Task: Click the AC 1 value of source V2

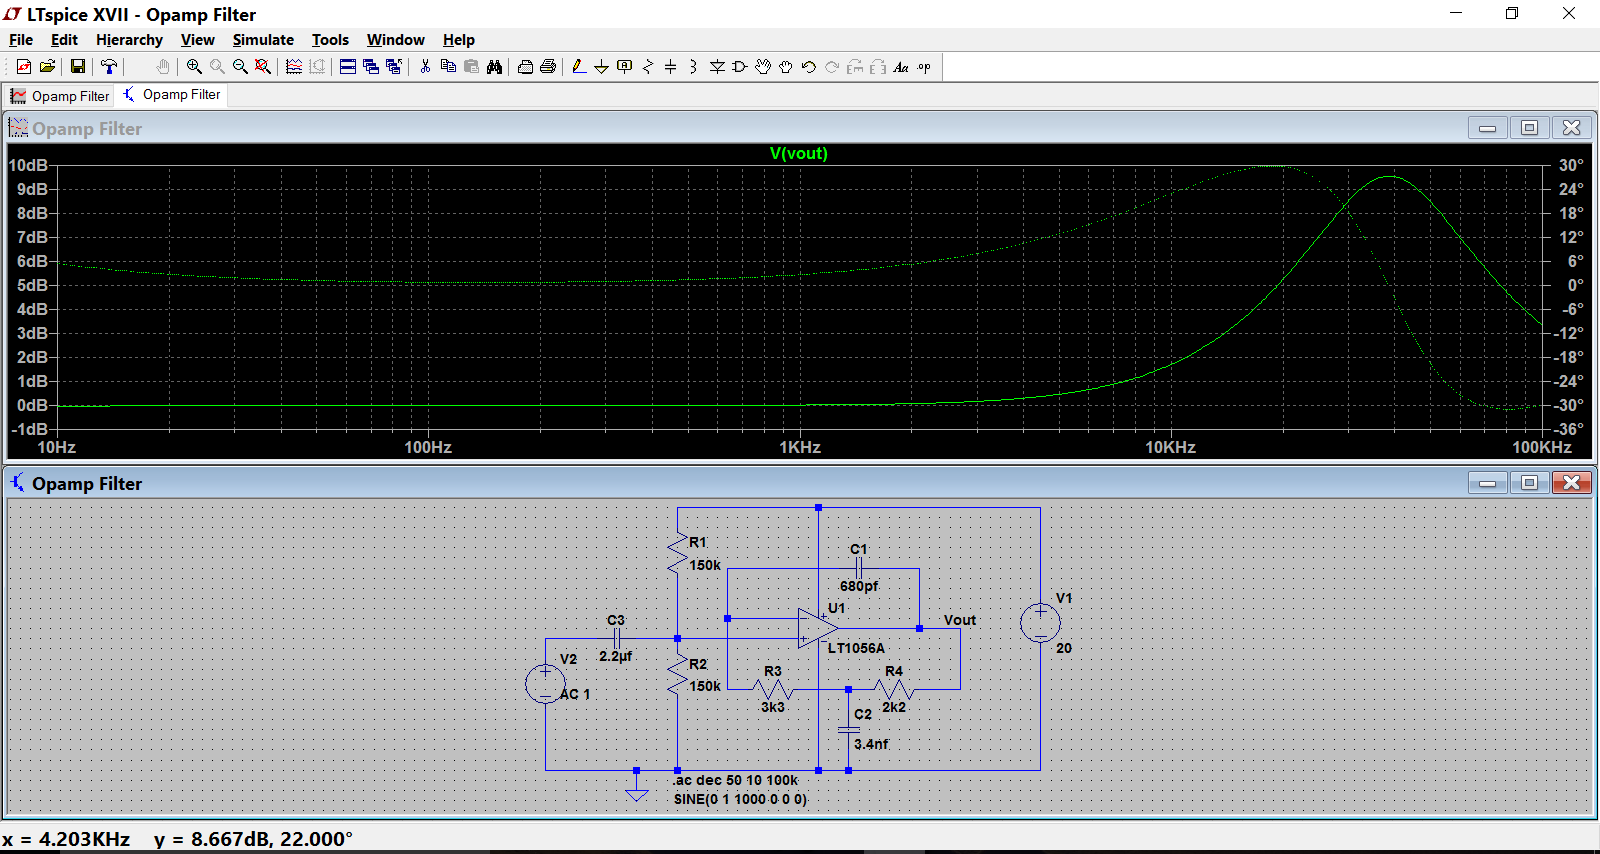Action: (x=575, y=694)
